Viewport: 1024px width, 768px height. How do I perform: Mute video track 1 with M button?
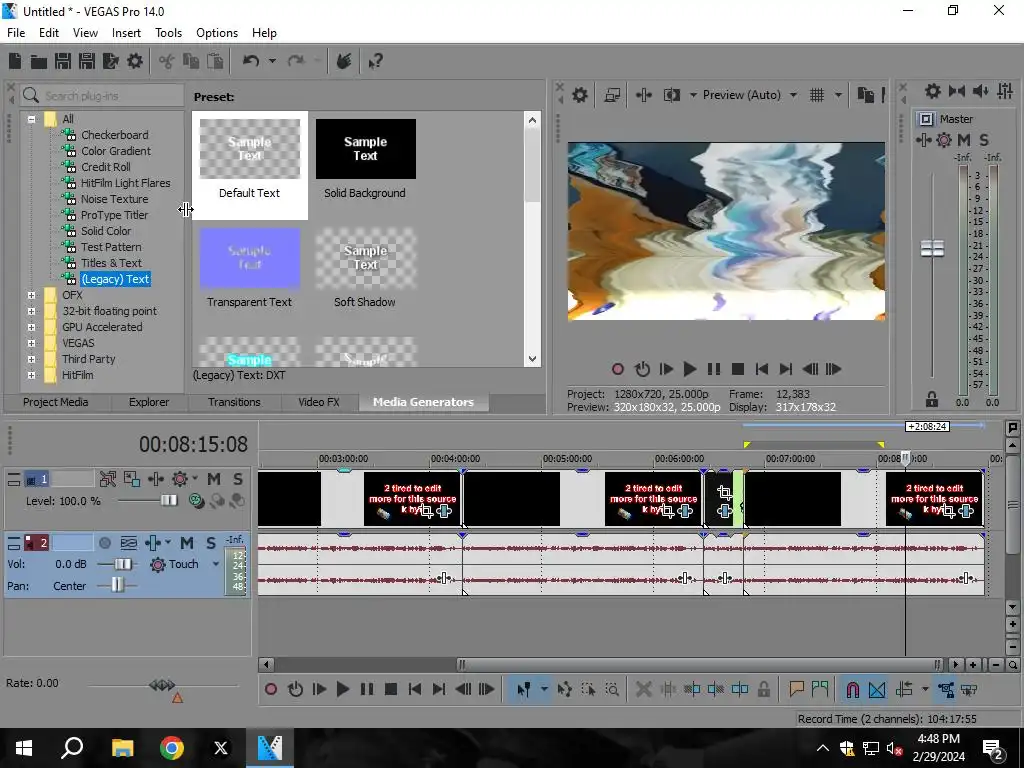coord(214,479)
